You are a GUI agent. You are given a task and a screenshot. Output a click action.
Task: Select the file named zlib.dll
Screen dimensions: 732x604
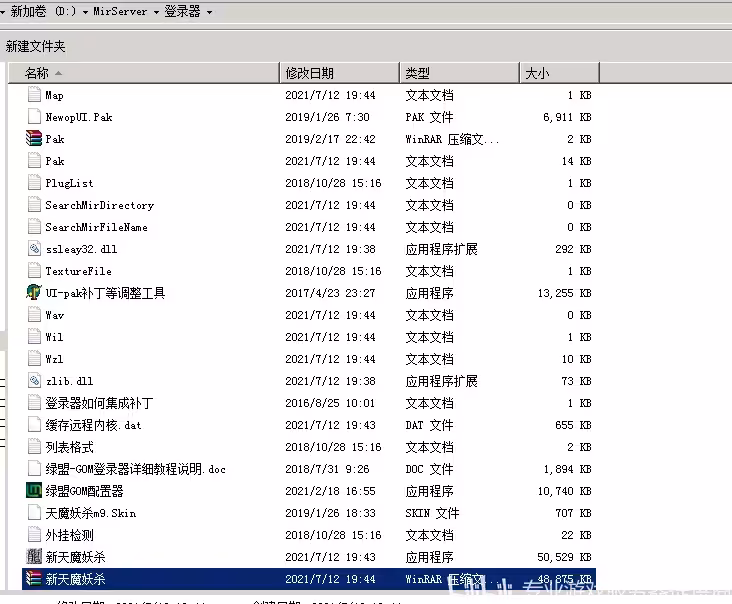pyautogui.click(x=69, y=381)
